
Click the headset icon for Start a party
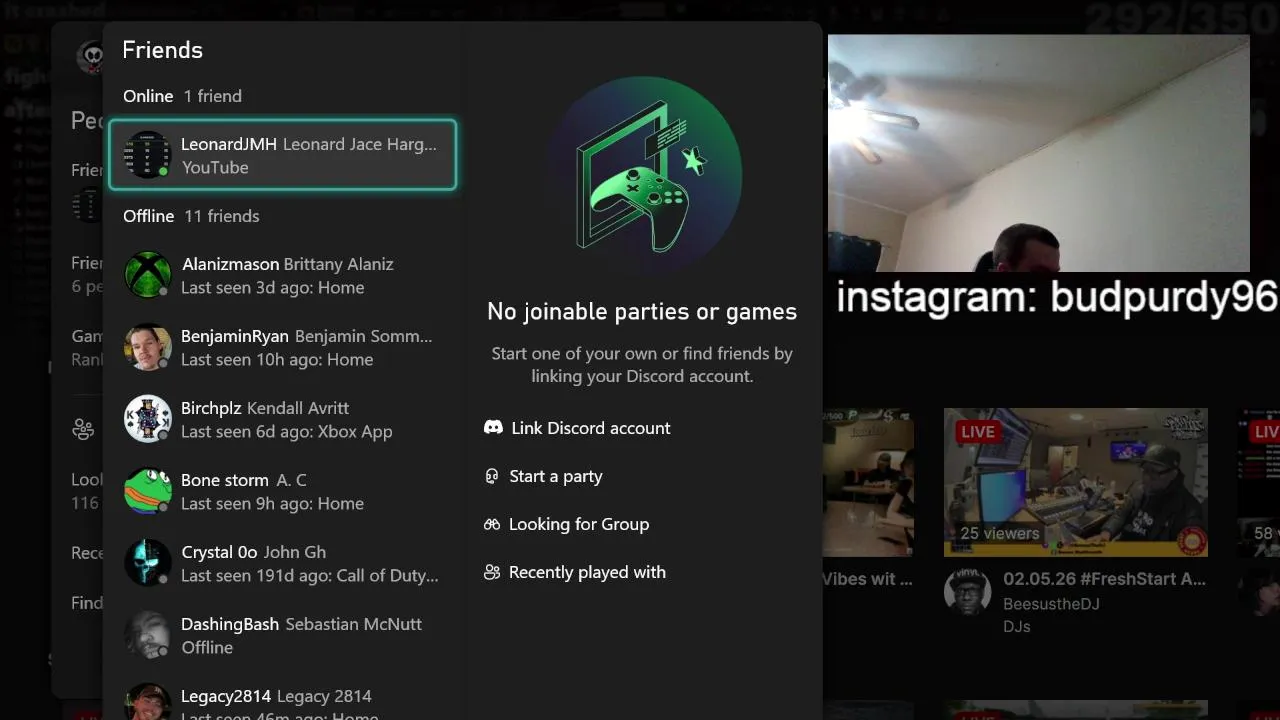tap(491, 476)
